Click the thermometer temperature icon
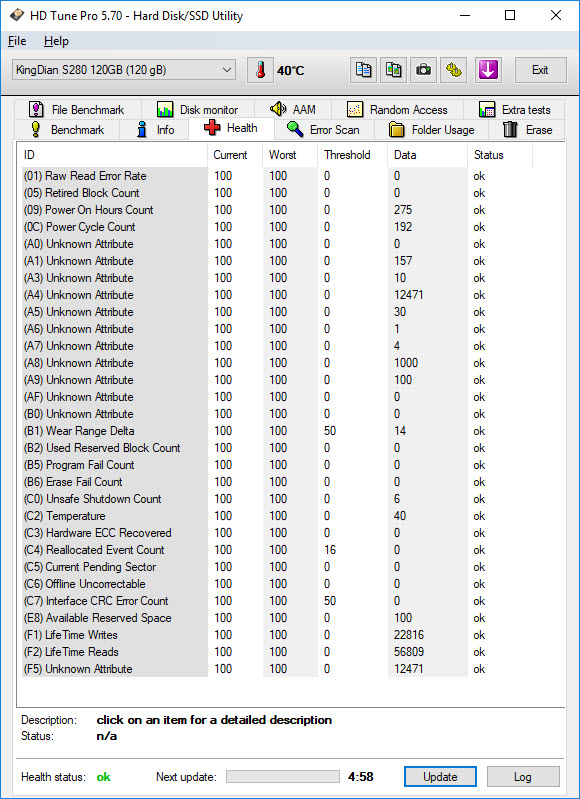Viewport: 580px width, 799px height. [x=260, y=70]
